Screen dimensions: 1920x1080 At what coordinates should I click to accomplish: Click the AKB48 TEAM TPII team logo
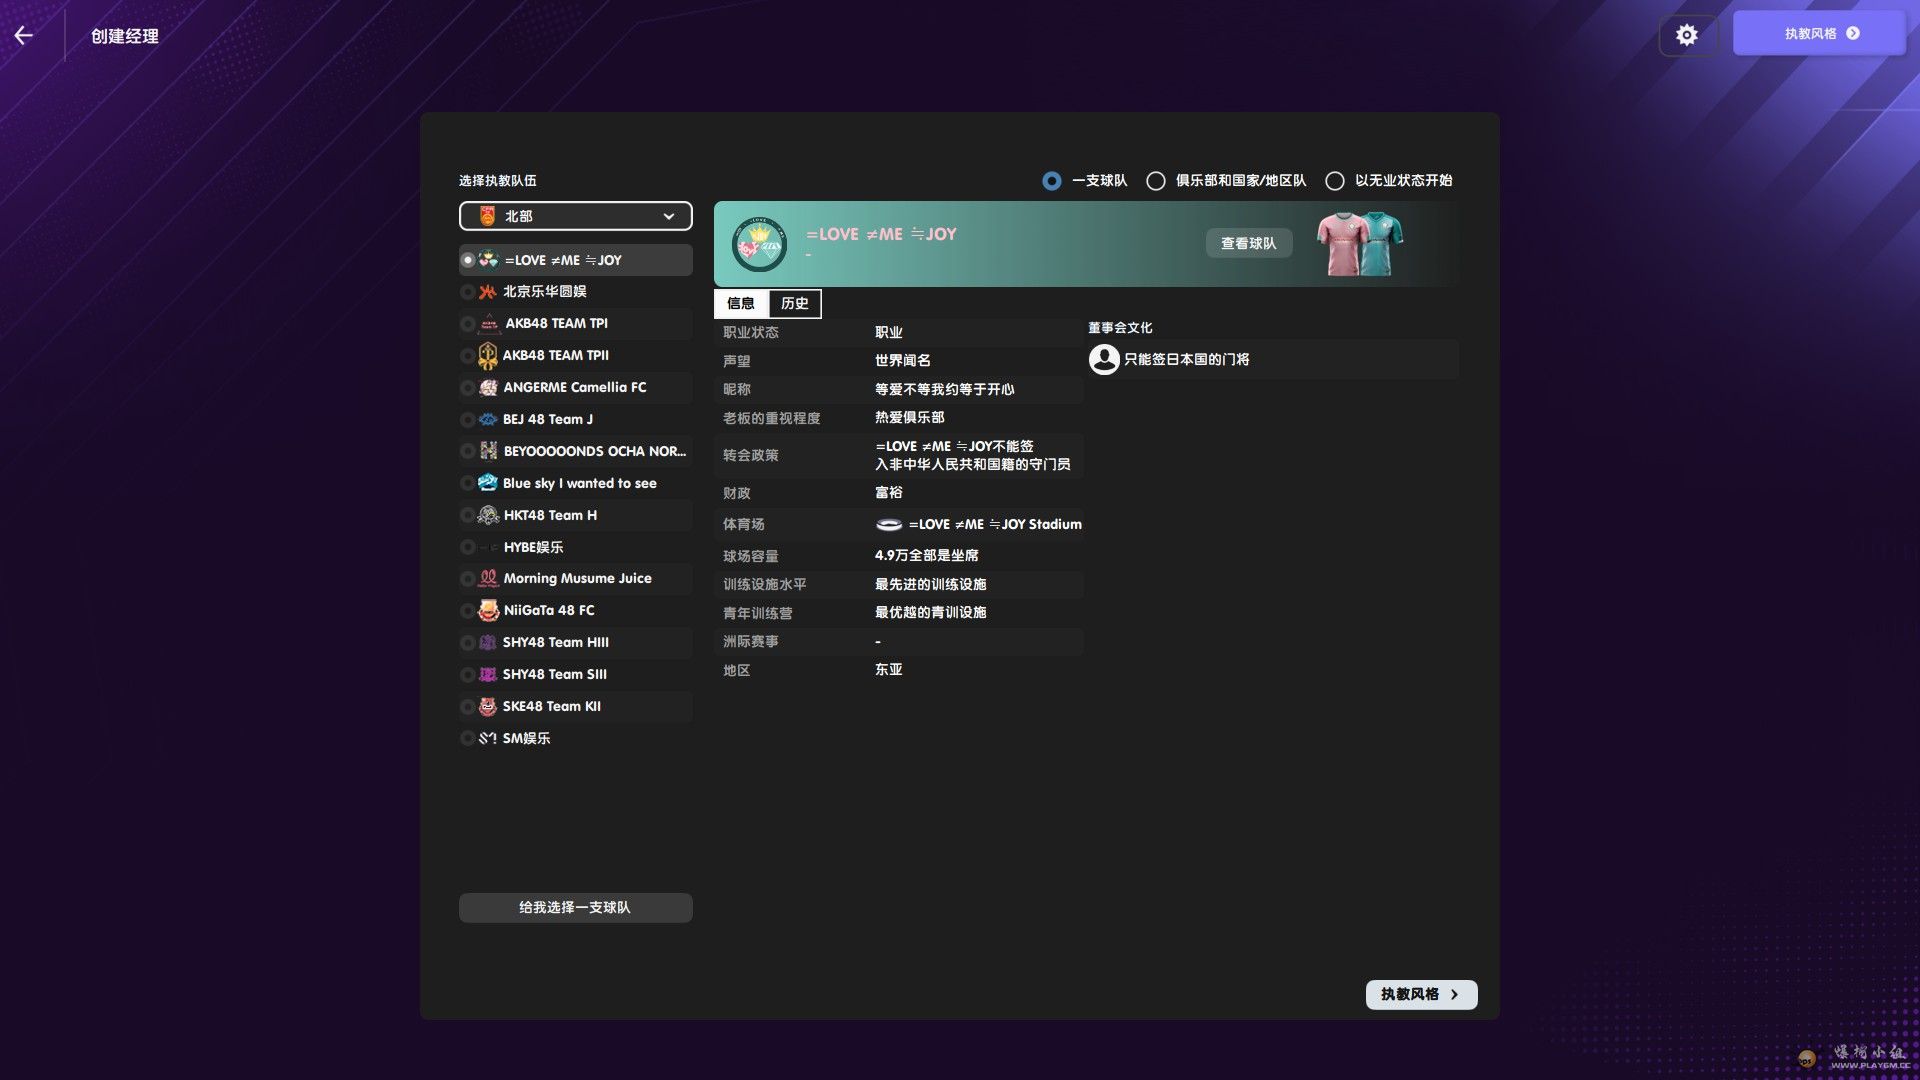488,356
